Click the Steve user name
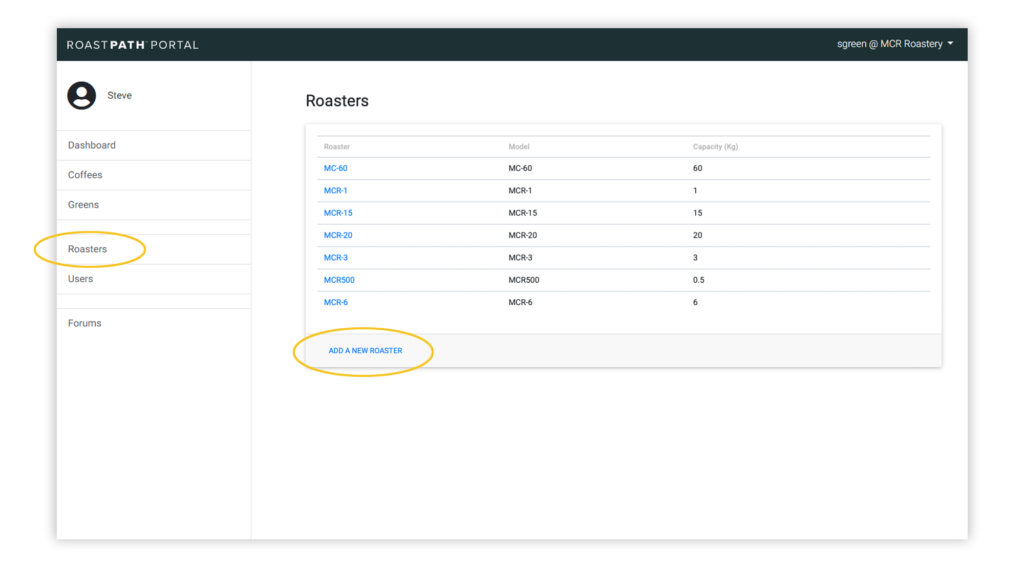This screenshot has width=1024, height=569. (120, 95)
